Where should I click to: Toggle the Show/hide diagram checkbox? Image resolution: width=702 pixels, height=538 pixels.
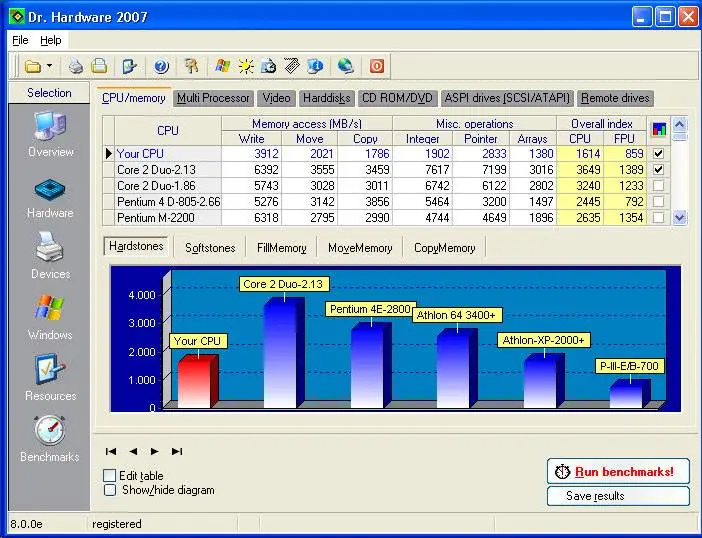[x=110, y=490]
